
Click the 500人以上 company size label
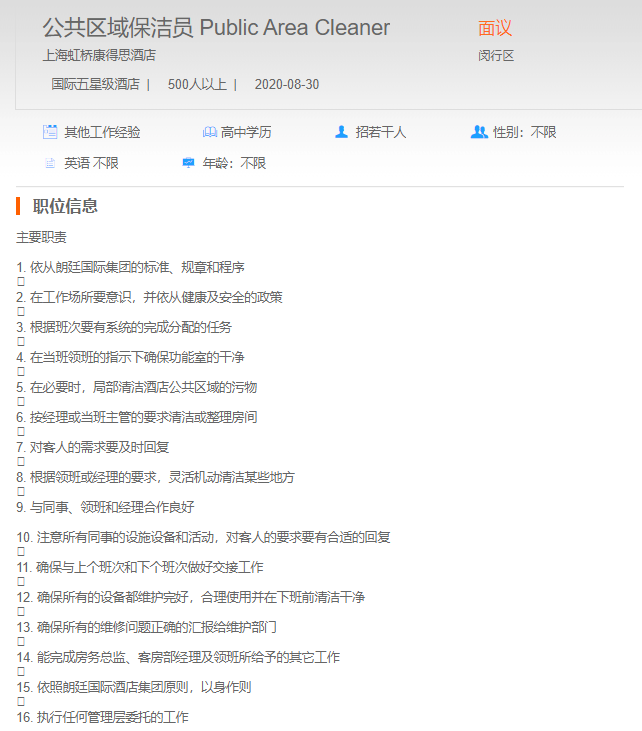pyautogui.click(x=196, y=84)
